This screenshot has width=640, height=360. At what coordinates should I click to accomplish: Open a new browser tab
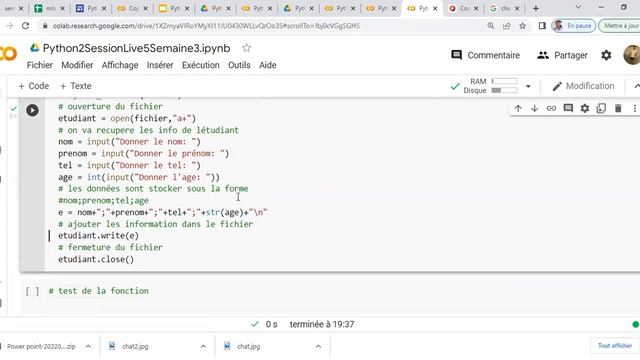tap(536, 8)
